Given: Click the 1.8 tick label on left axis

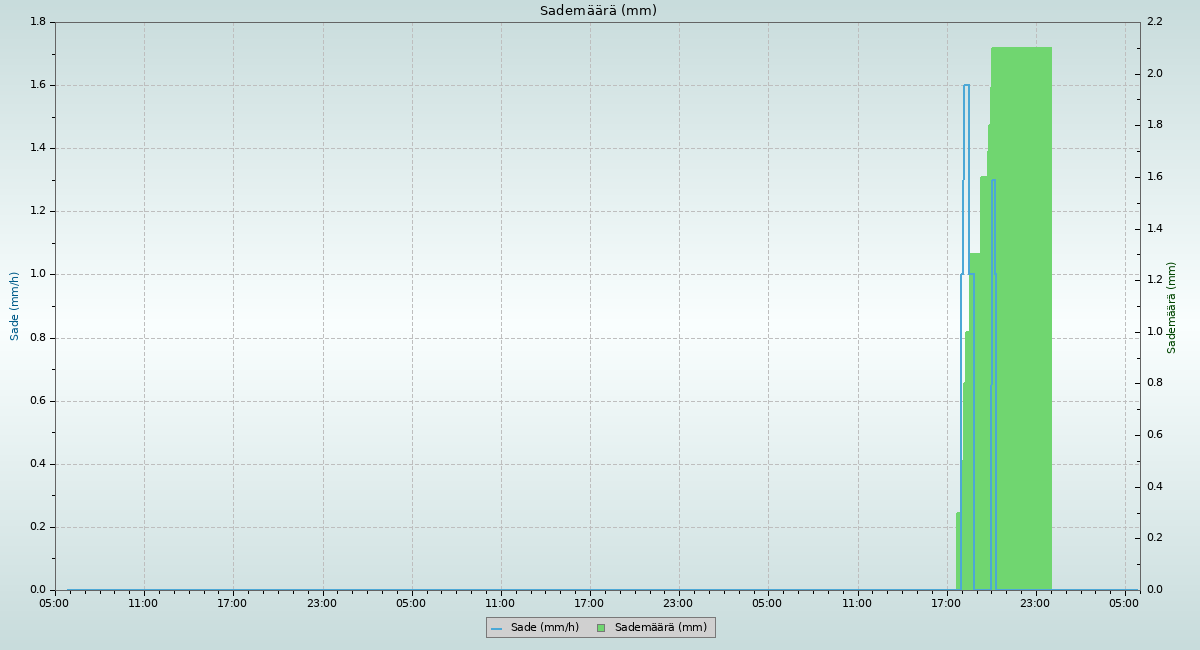Looking at the screenshot, I should pyautogui.click(x=39, y=22).
